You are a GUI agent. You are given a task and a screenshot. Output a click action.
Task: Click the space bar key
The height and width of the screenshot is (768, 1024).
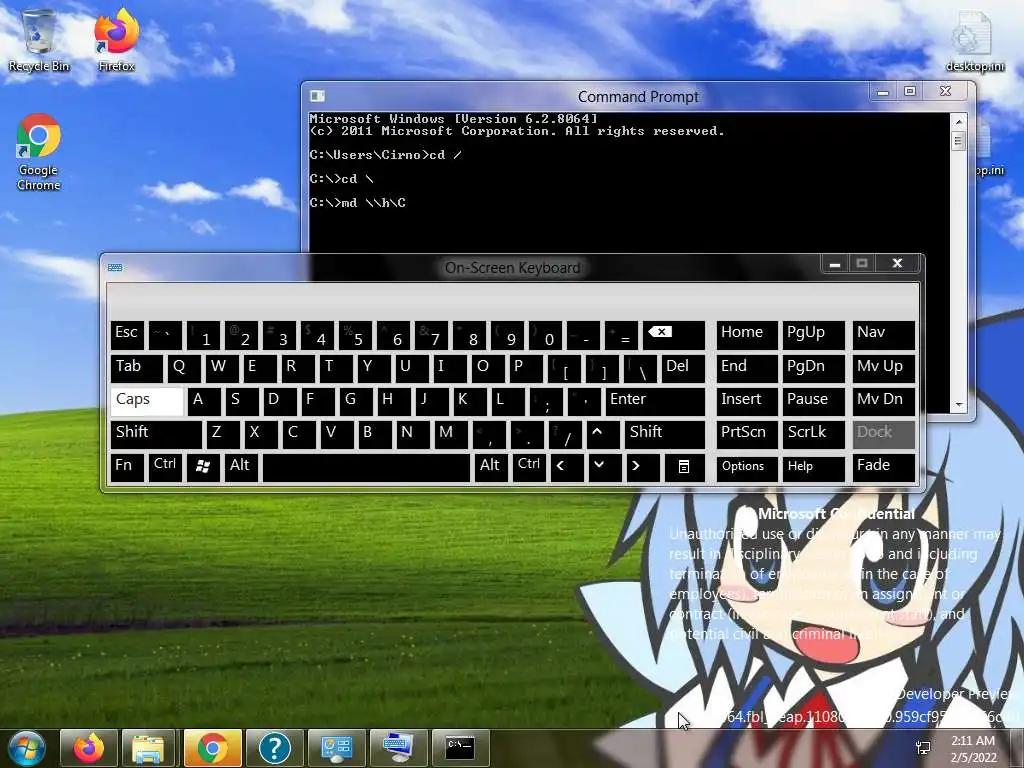point(366,468)
